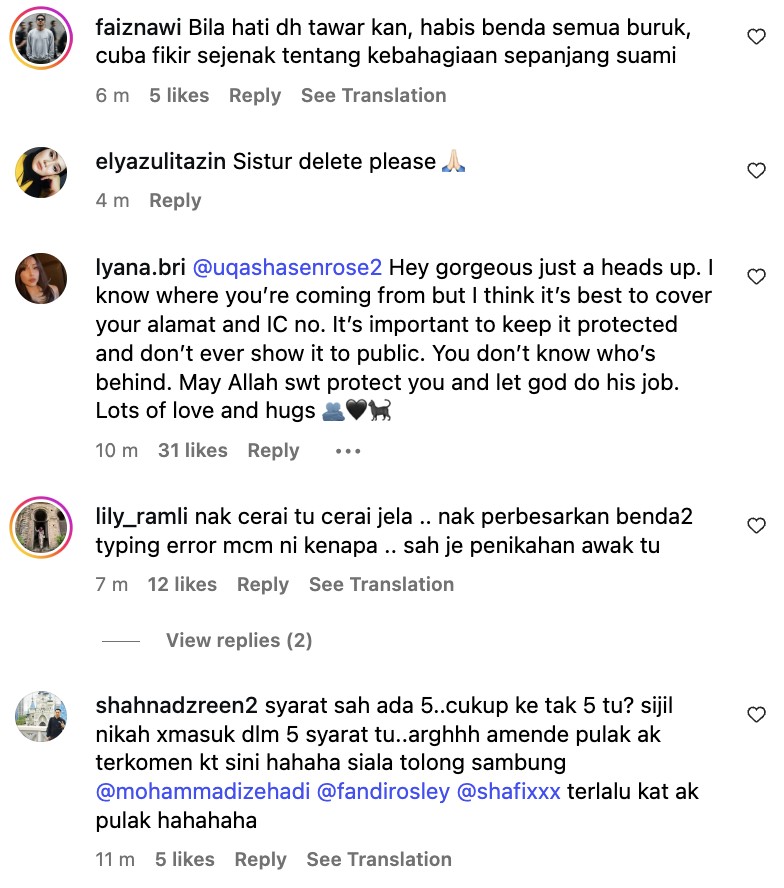Reply to faiznawi's comment
Image resolution: width=784 pixels, height=888 pixels.
(254, 96)
